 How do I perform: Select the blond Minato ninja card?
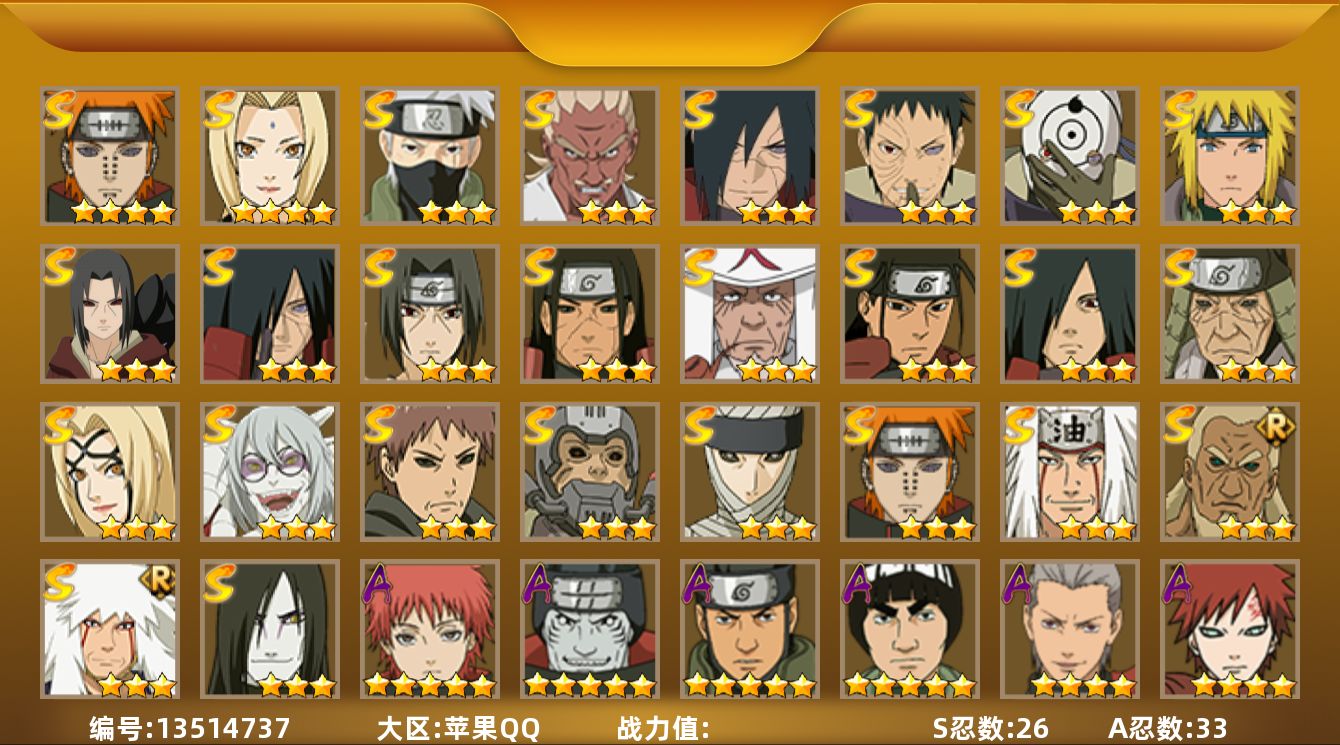[1230, 156]
